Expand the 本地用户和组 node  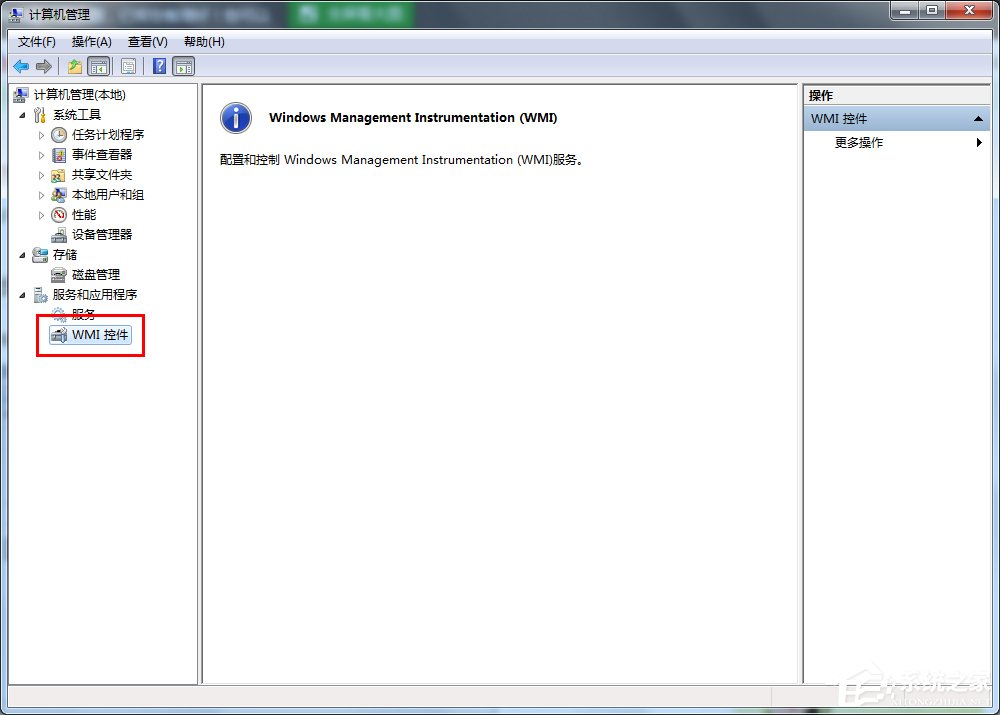point(44,194)
